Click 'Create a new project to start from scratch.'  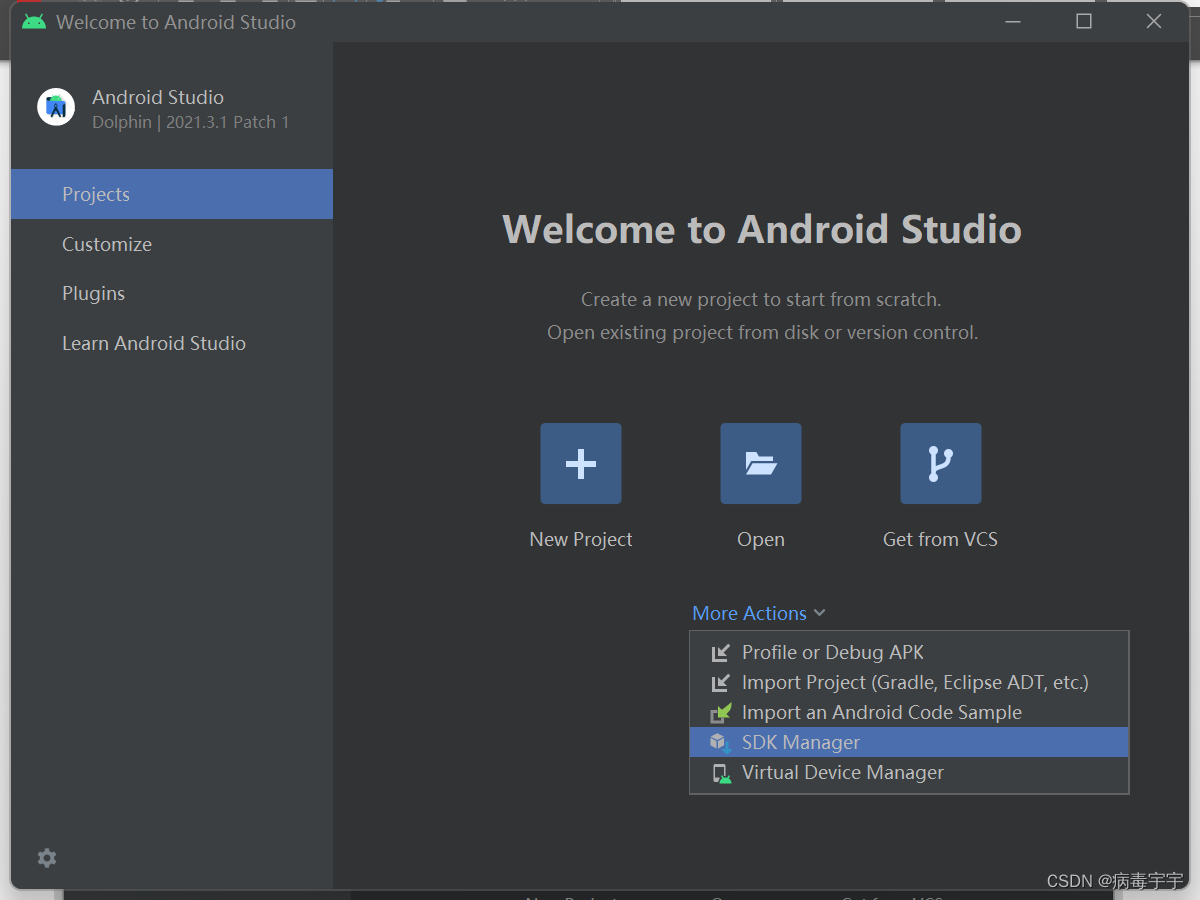761,299
